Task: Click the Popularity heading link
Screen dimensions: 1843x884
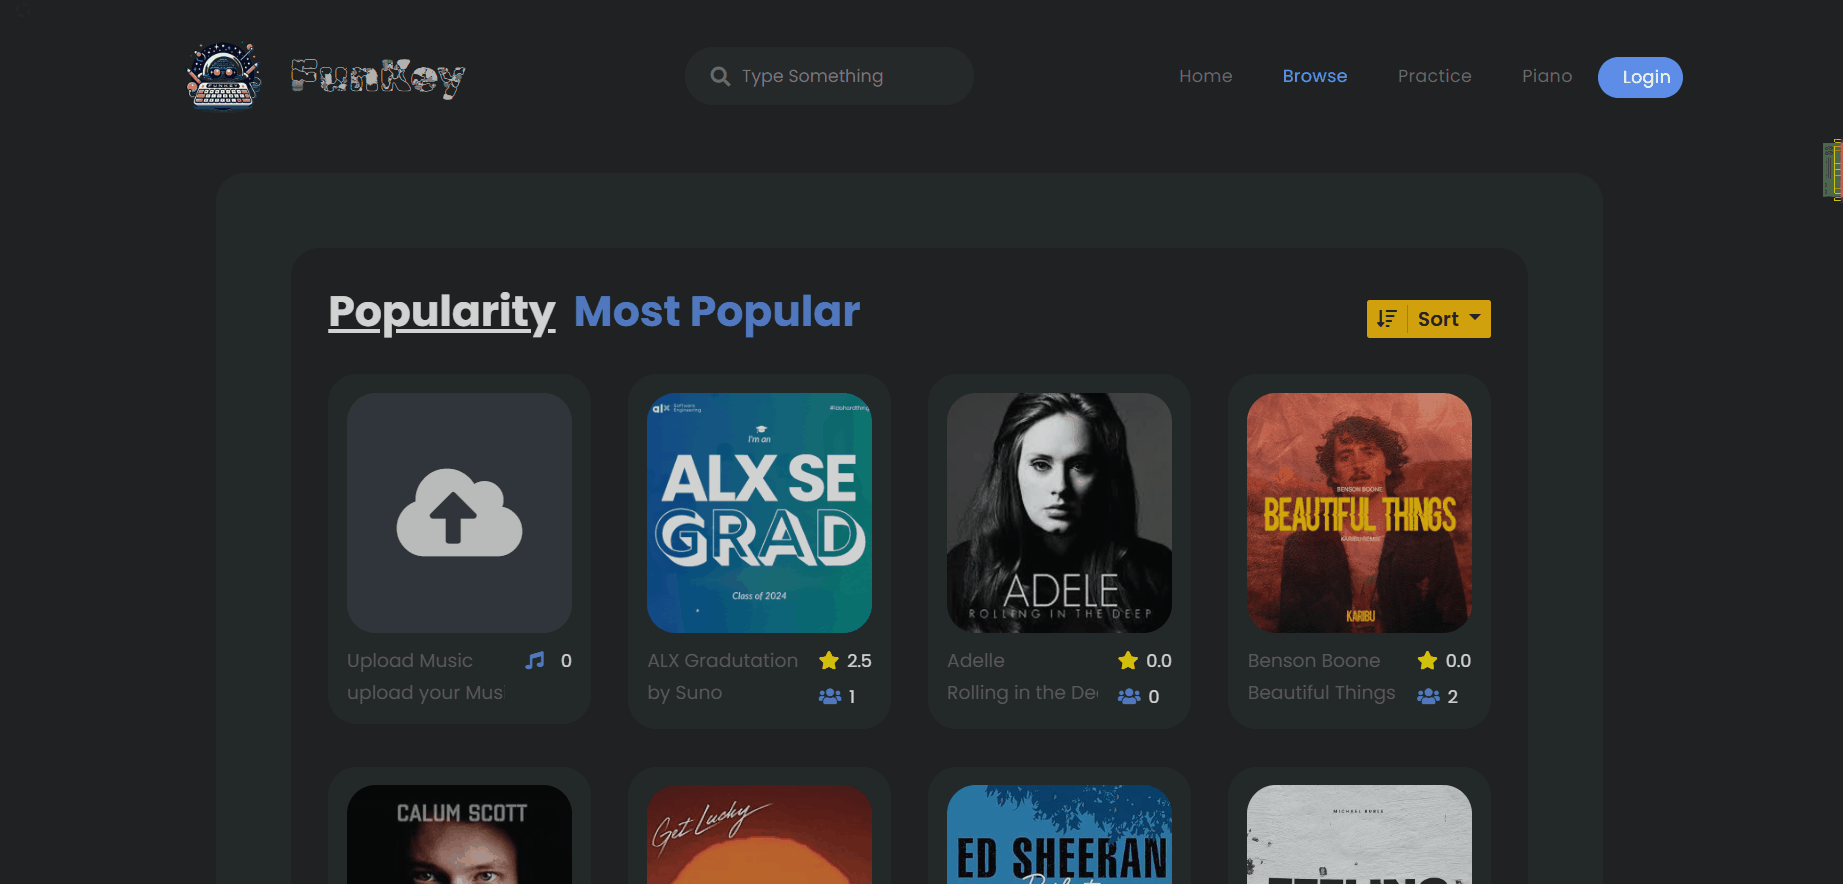Action: click(x=441, y=312)
